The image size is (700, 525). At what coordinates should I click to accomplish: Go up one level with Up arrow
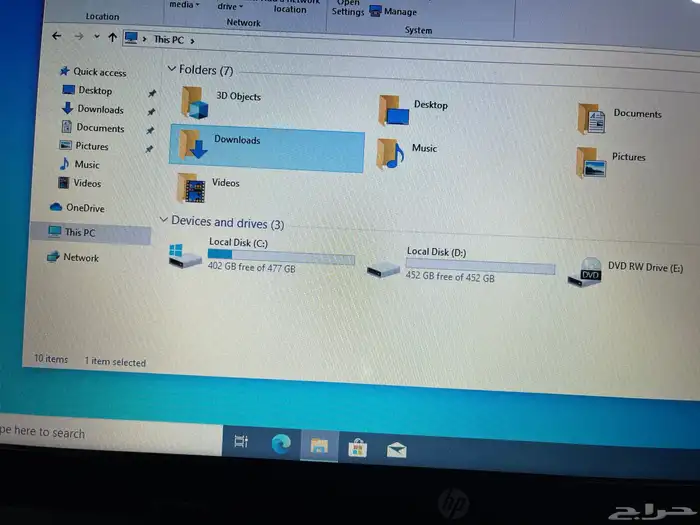click(x=112, y=38)
